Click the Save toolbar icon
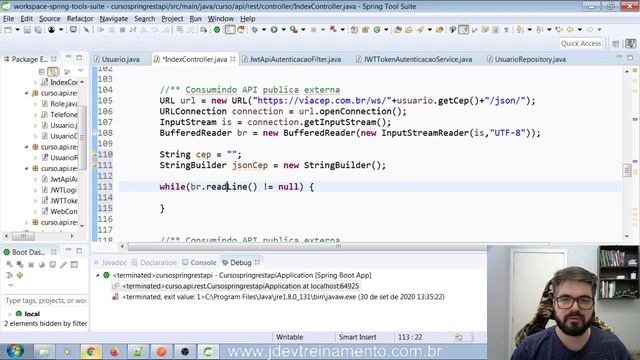 (x=27, y=29)
